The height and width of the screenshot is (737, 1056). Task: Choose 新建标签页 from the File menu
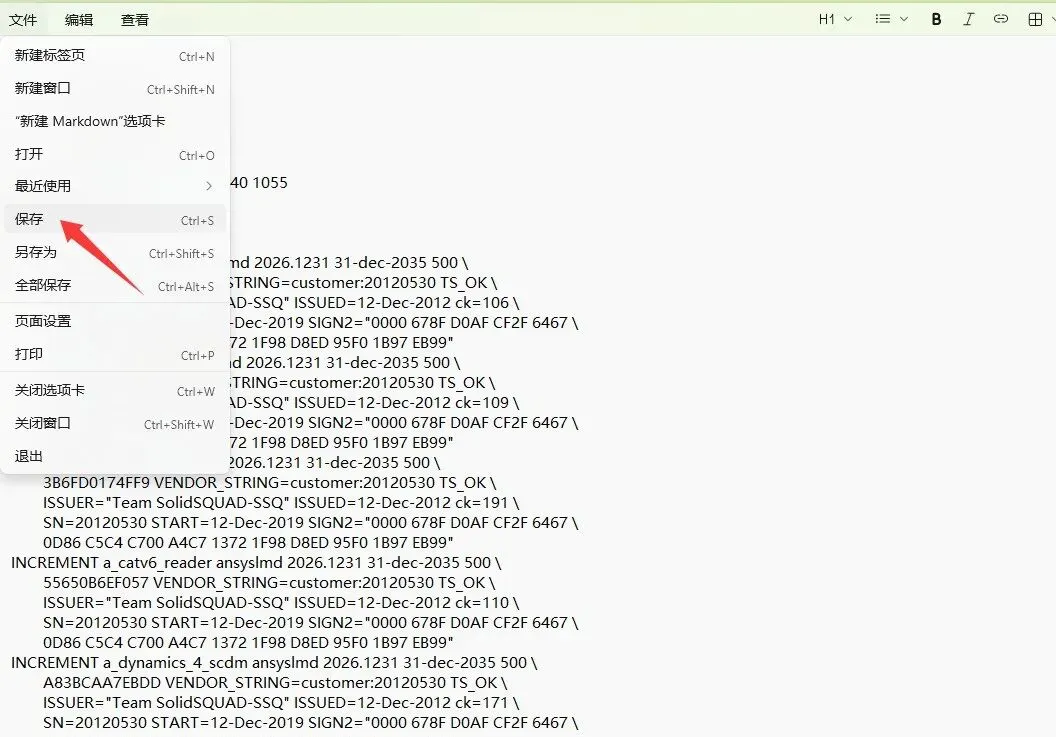click(x=115, y=56)
